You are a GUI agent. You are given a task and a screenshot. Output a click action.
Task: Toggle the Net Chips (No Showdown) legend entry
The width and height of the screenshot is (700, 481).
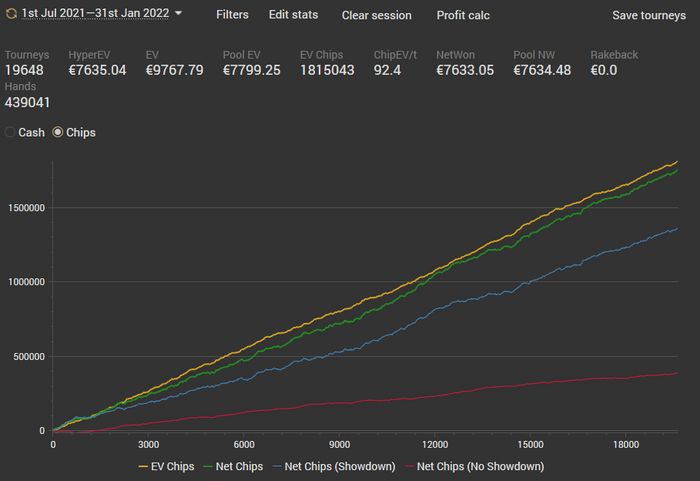point(474,466)
